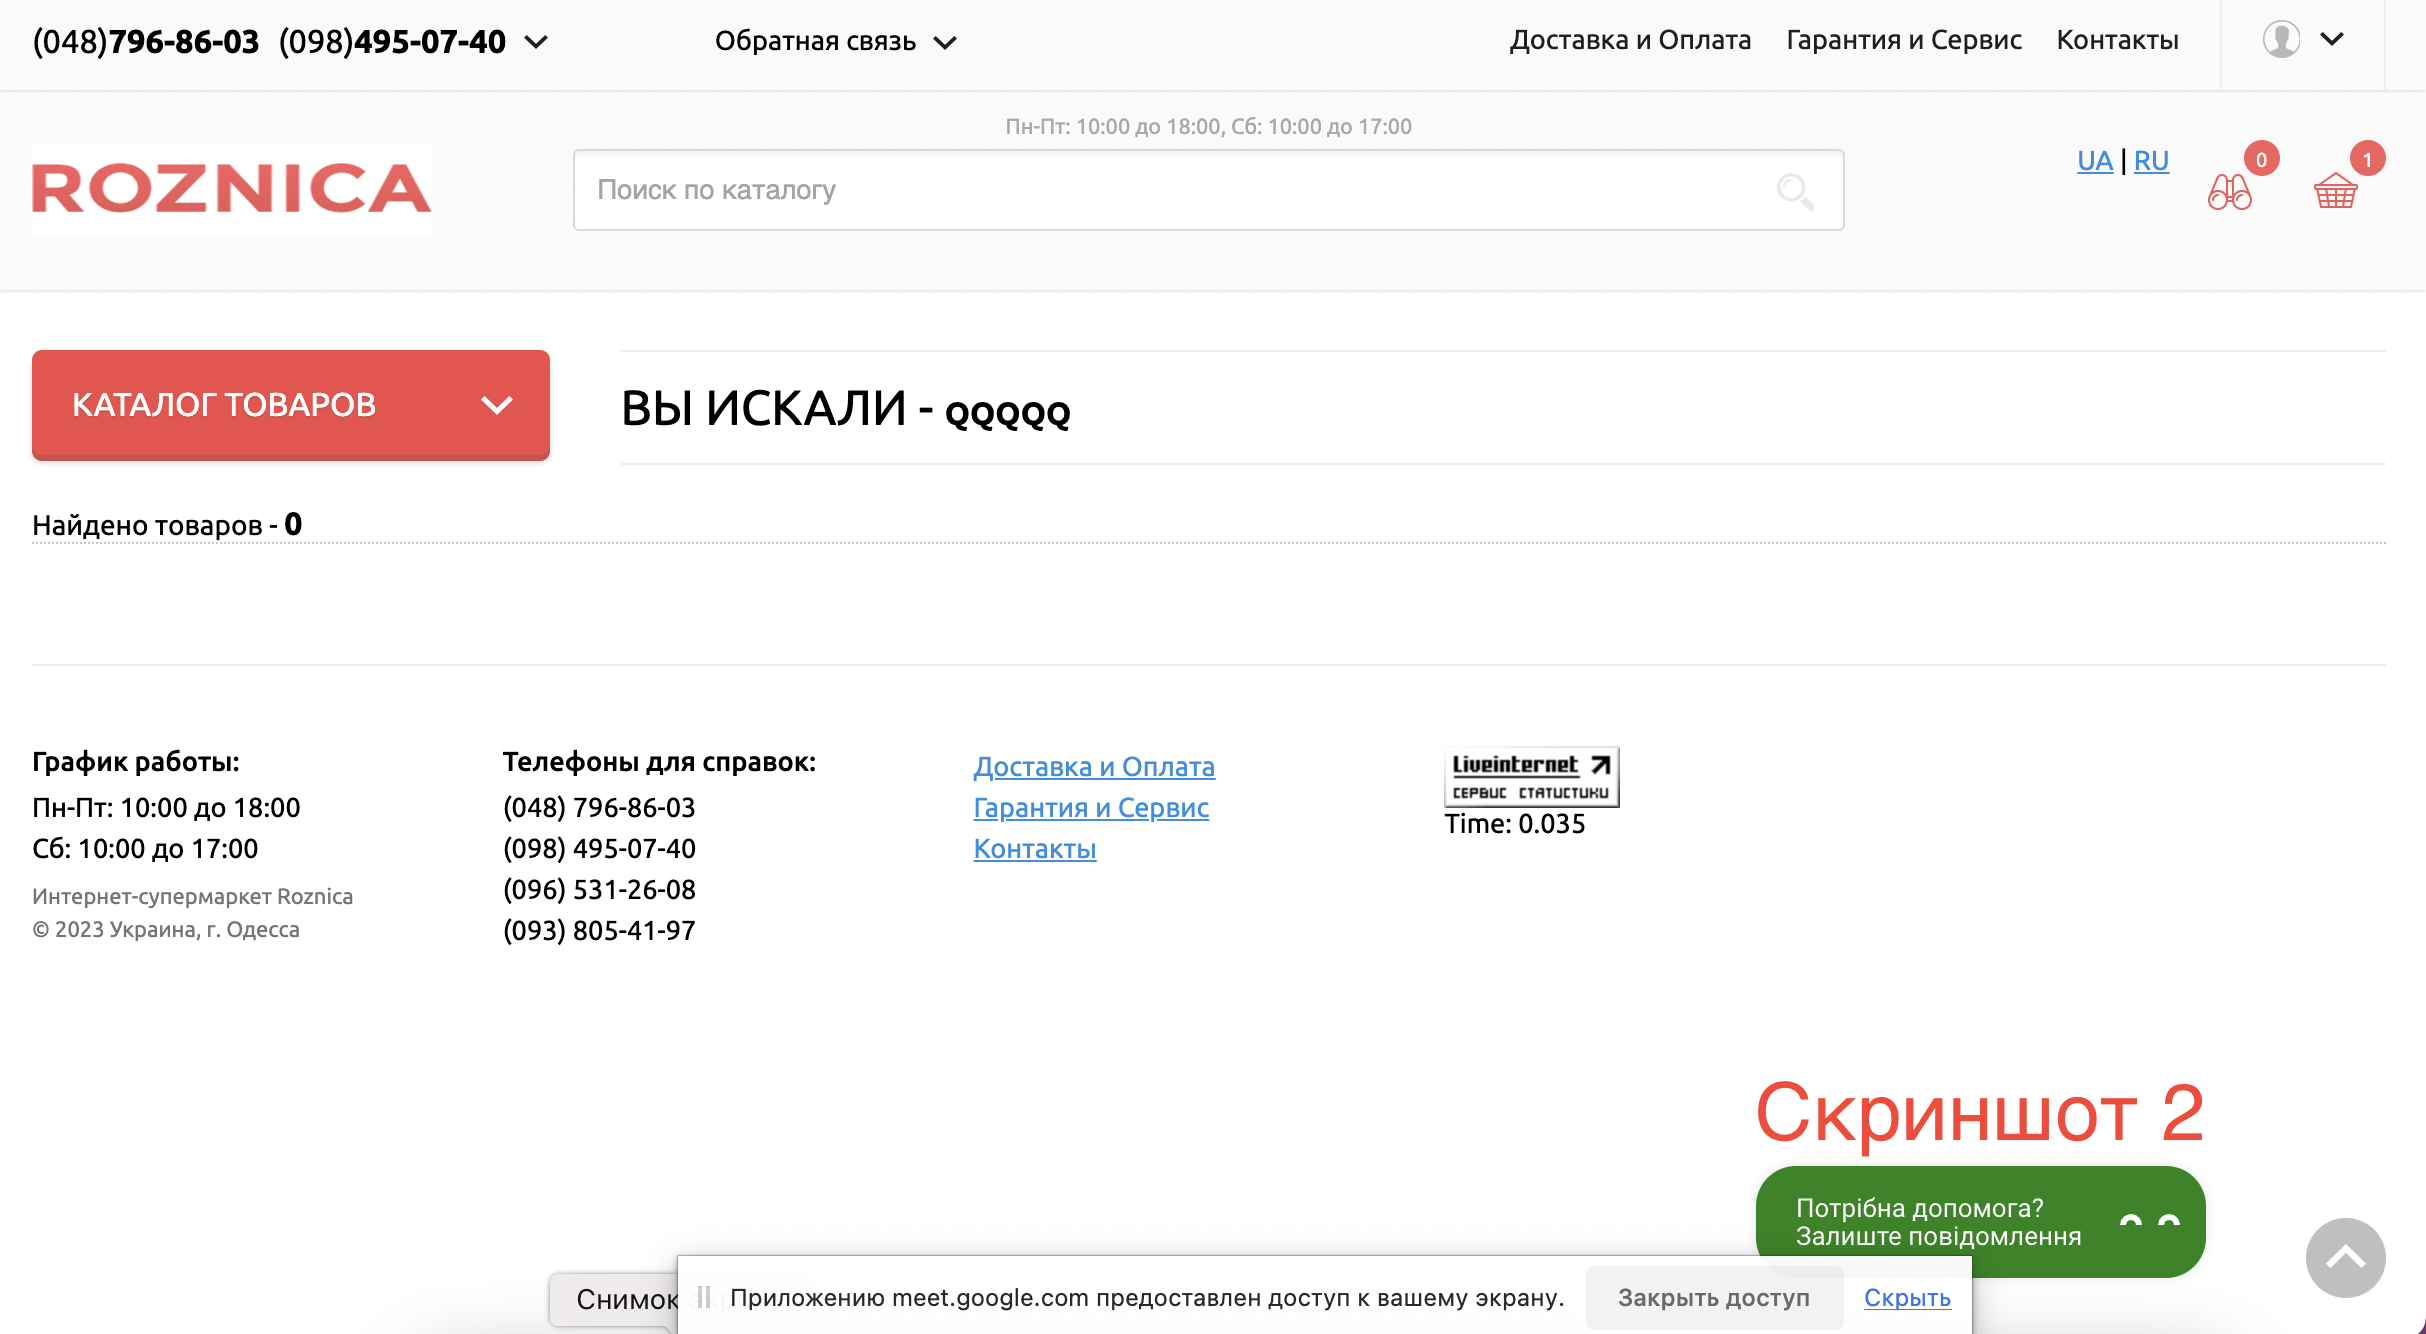Switch language to RU
Viewport: 2426px width, 1334px height.
[2151, 161]
